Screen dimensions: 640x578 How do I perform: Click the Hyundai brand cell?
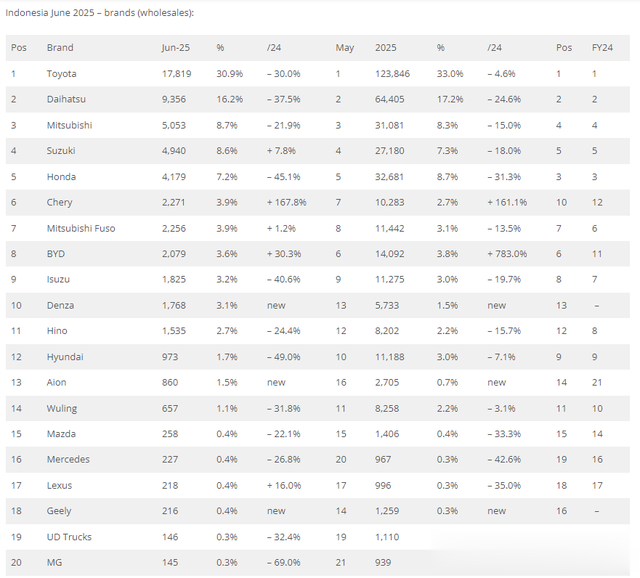tap(65, 357)
